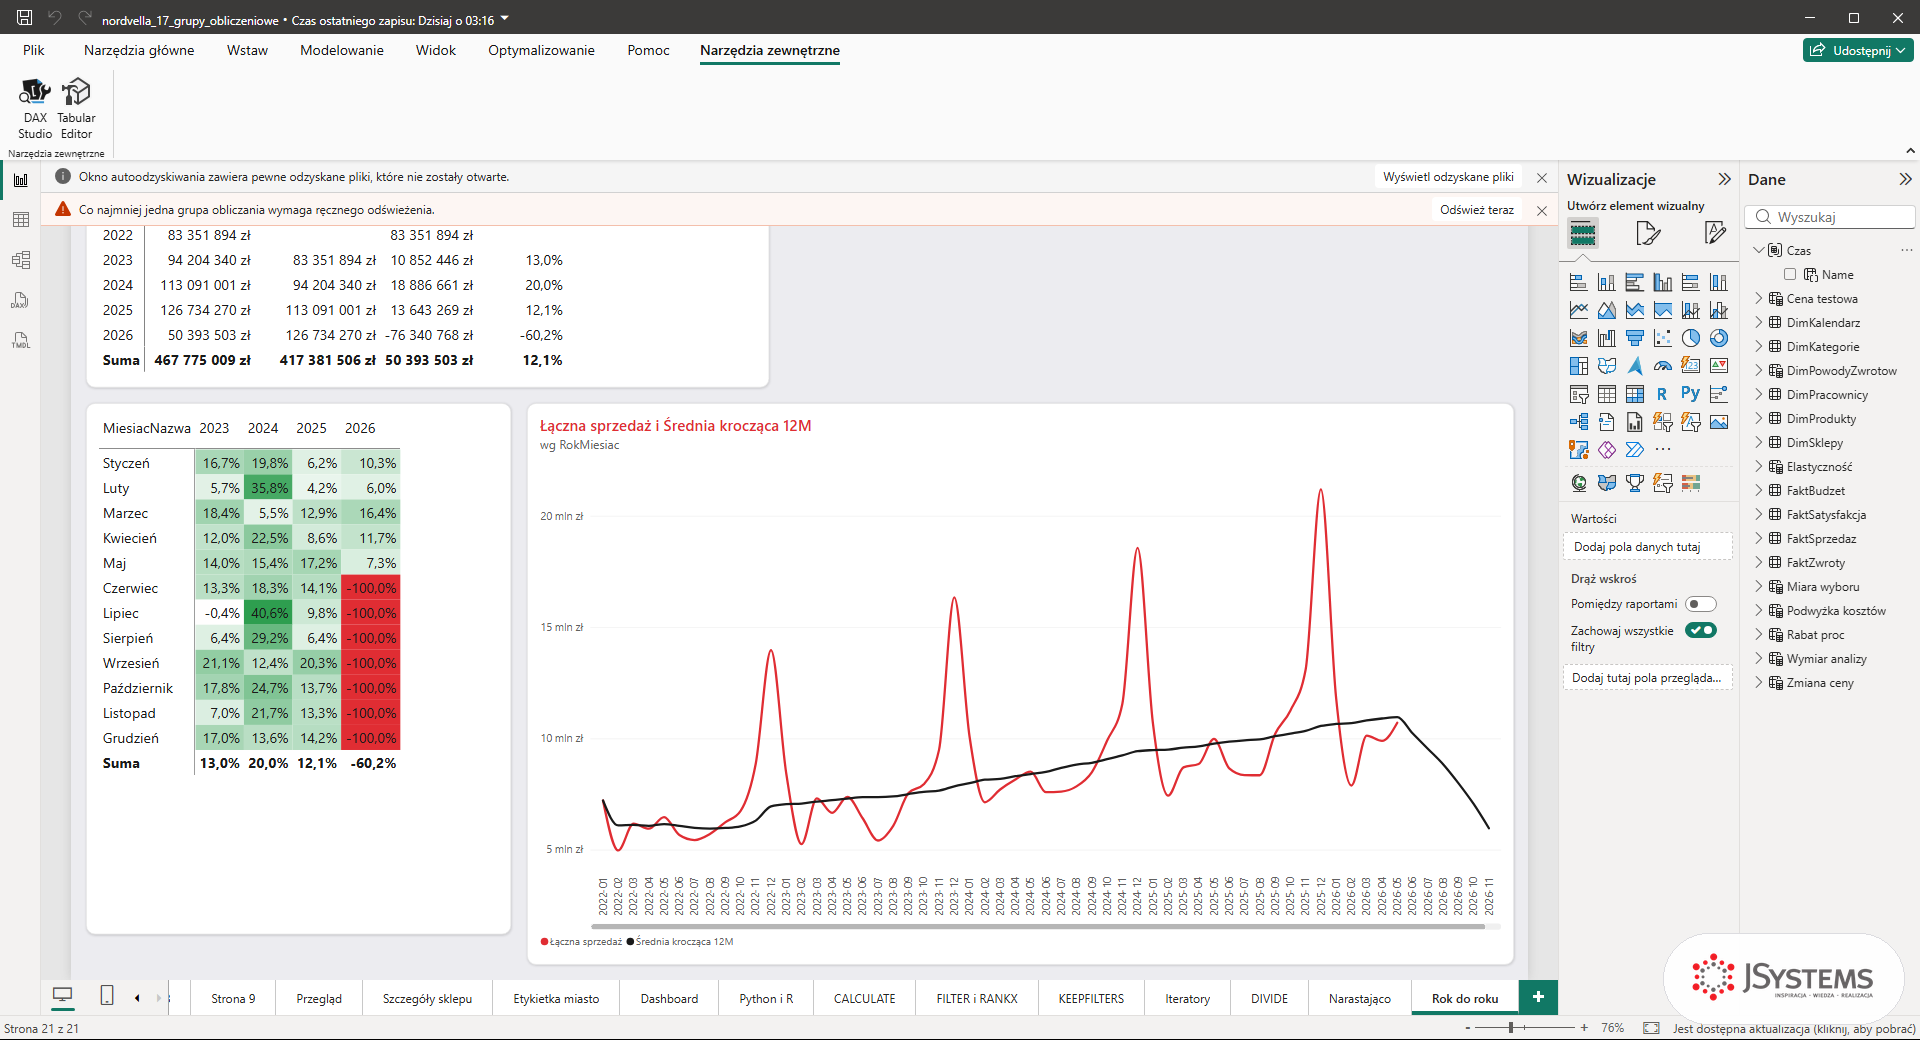Select the pie chart visual icon
1920x1040 pixels.
click(1691, 338)
